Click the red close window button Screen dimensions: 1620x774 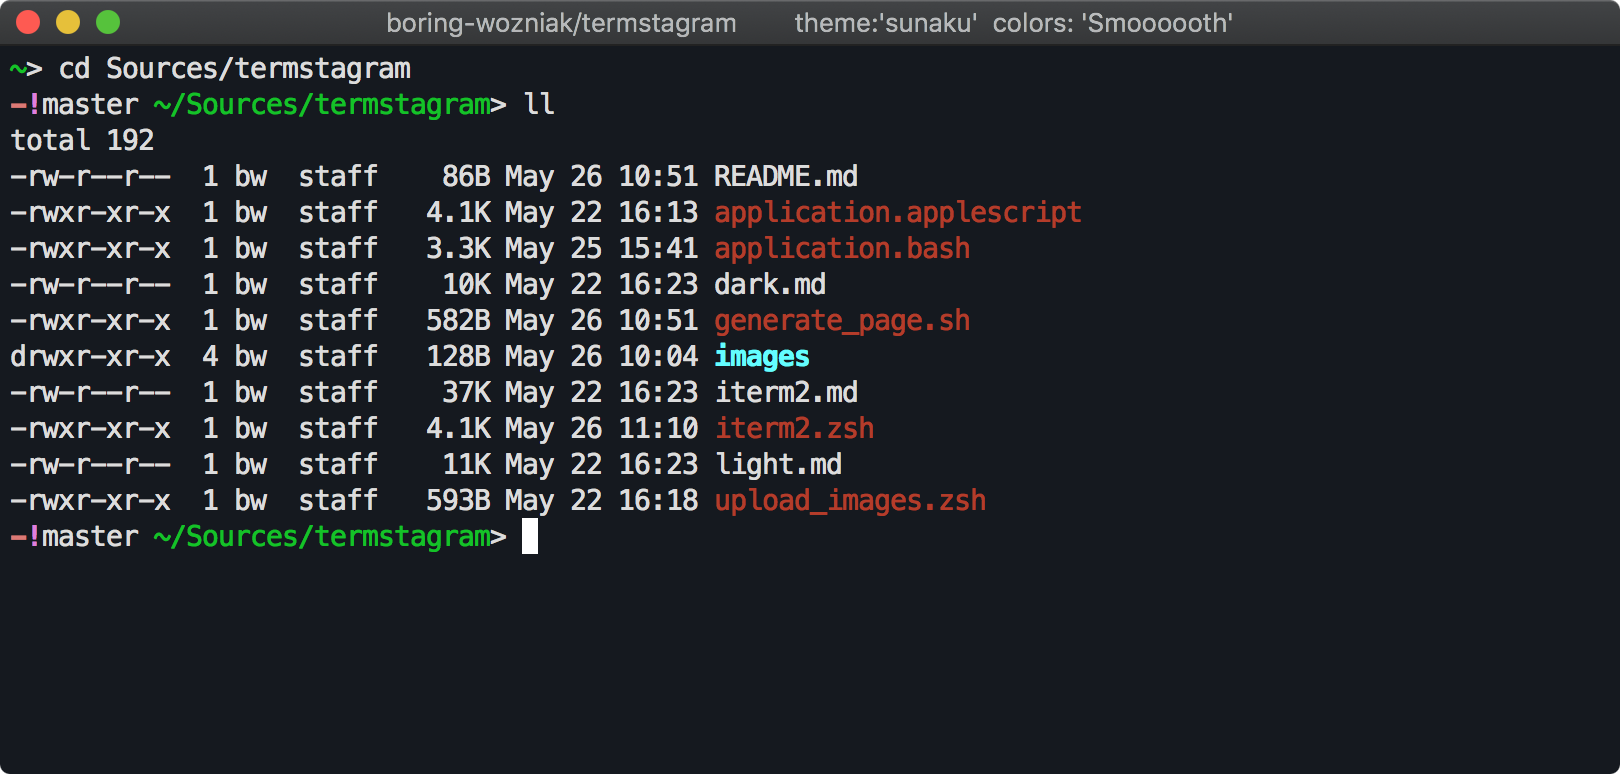pos(28,22)
